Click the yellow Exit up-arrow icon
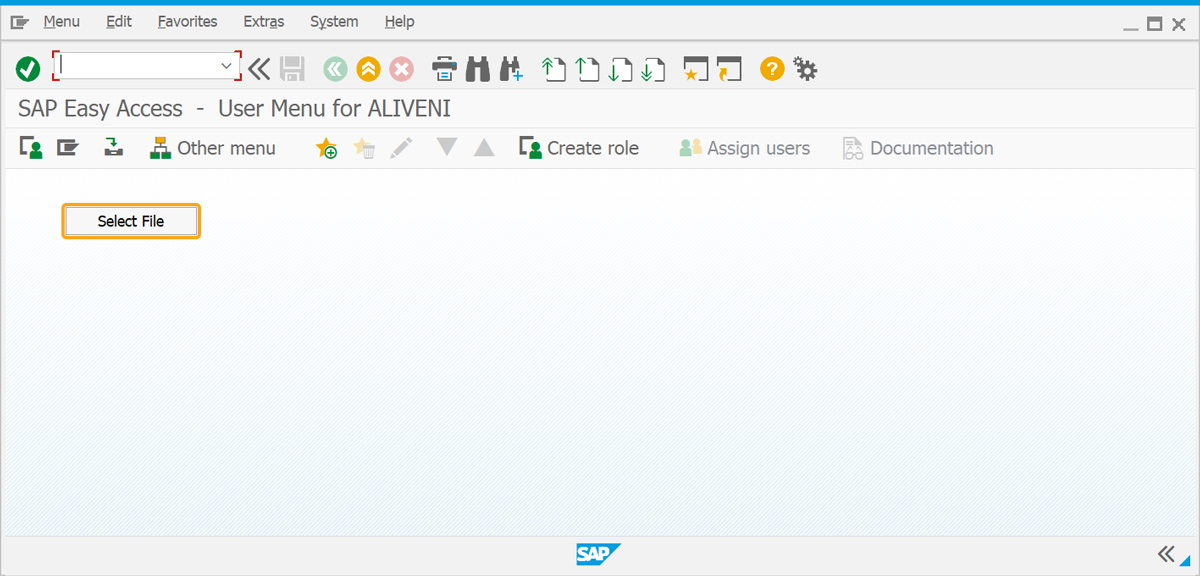1200x576 pixels. pyautogui.click(x=368, y=68)
